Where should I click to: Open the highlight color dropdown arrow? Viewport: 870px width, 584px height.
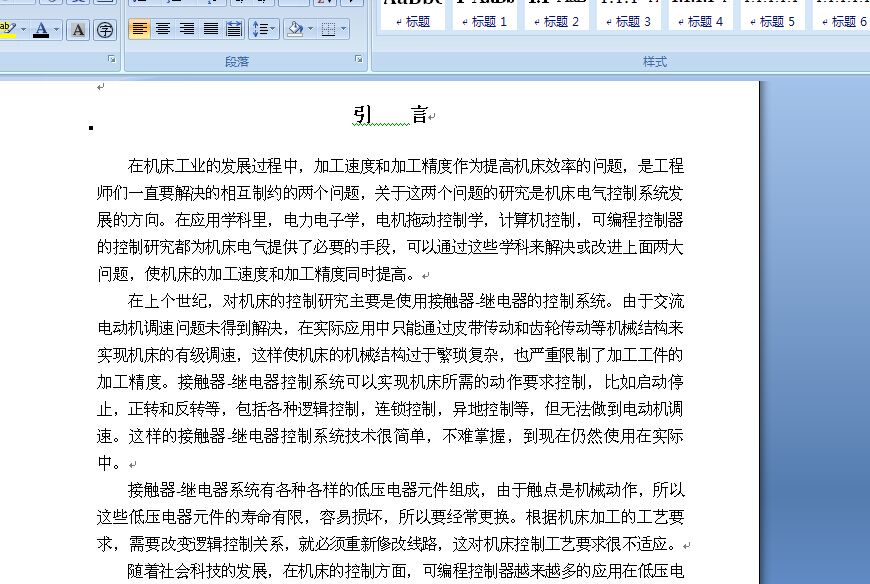(x=23, y=29)
